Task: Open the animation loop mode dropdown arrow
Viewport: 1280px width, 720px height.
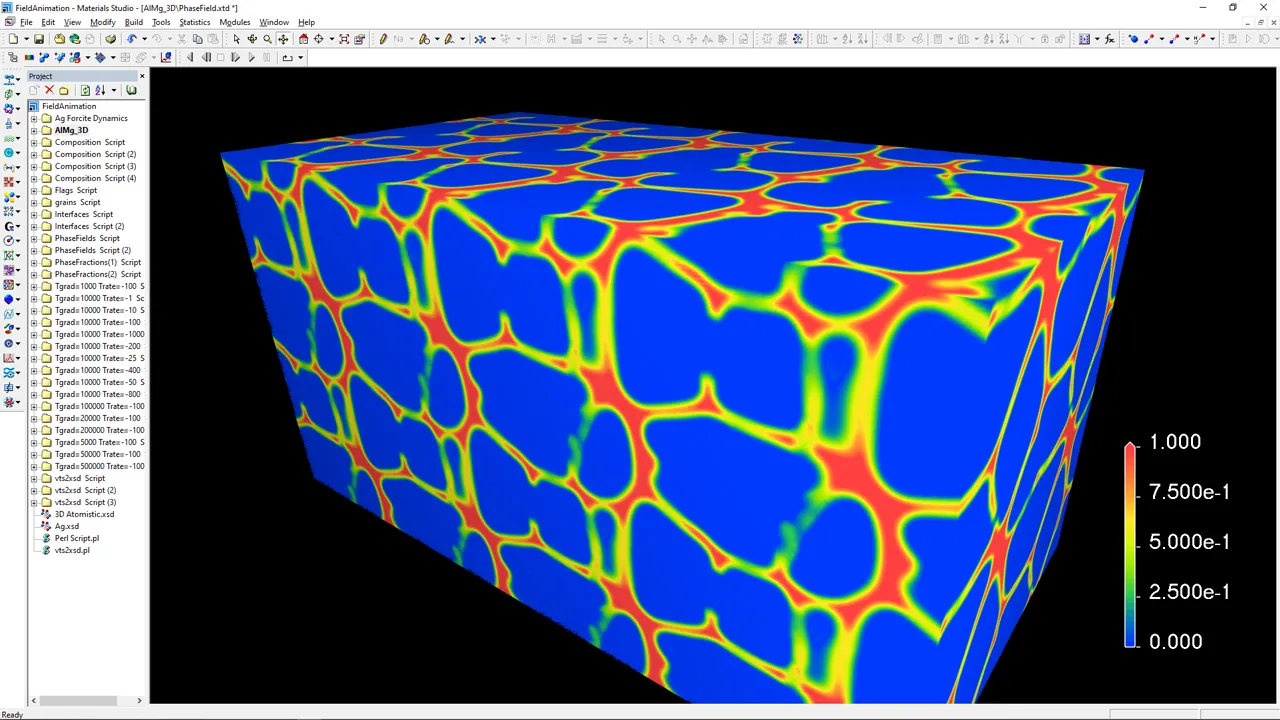Action: 300,57
